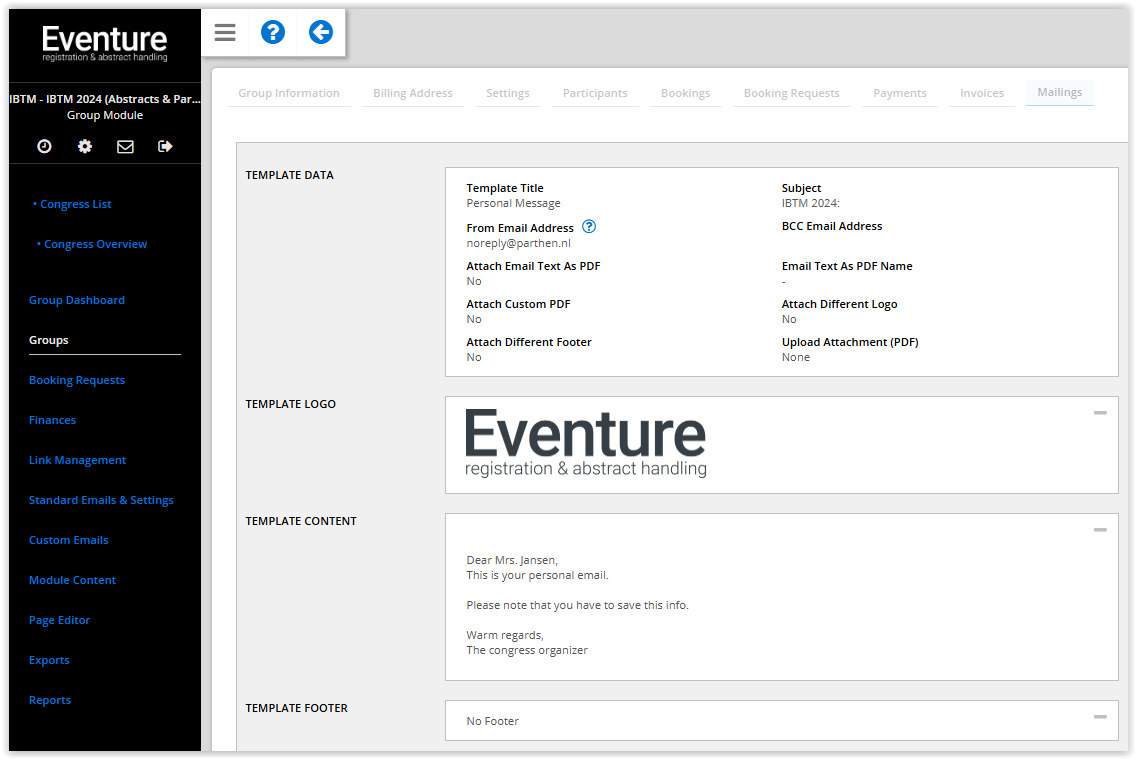Click the logout arrow icon in sidebar
The height and width of the screenshot is (759, 1136).
tap(165, 147)
